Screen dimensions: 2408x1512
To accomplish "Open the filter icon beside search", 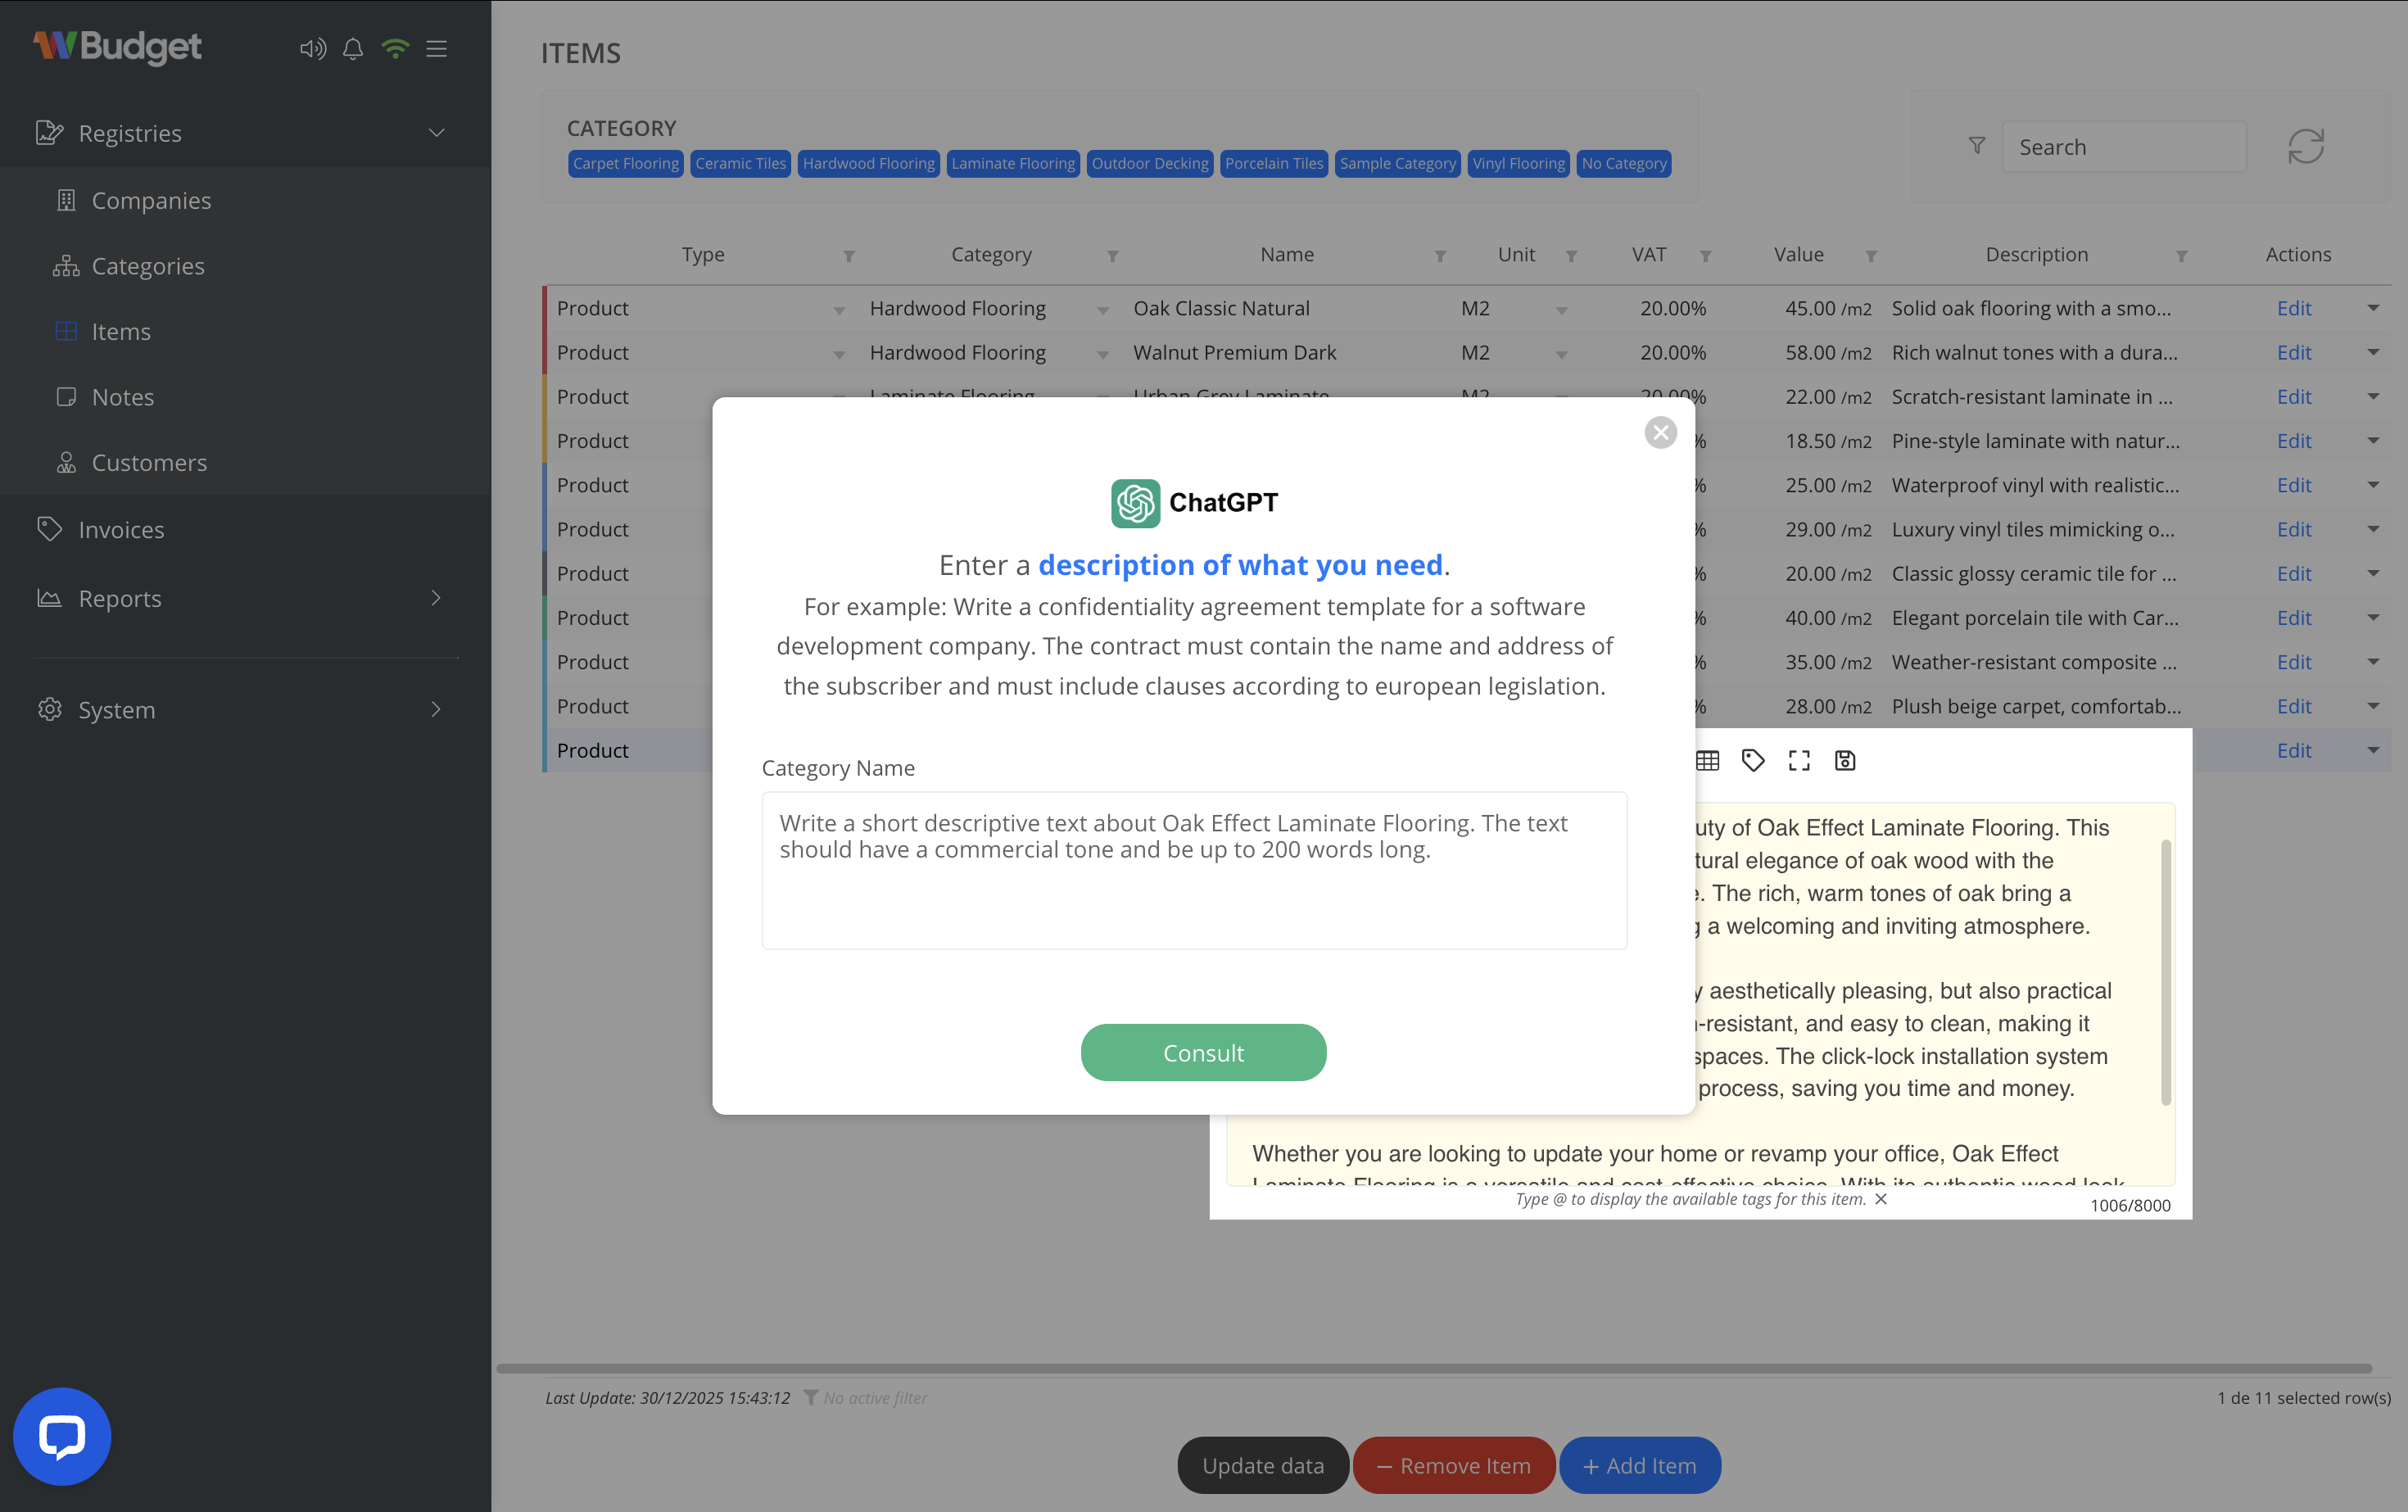I will [1977, 146].
